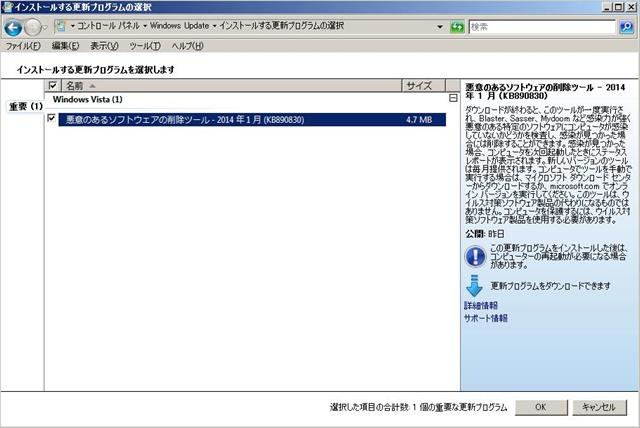Select the 悪意のあるソフトウェアの削除ツール update row
The height and width of the screenshot is (428, 640).
pyautogui.click(x=252, y=120)
